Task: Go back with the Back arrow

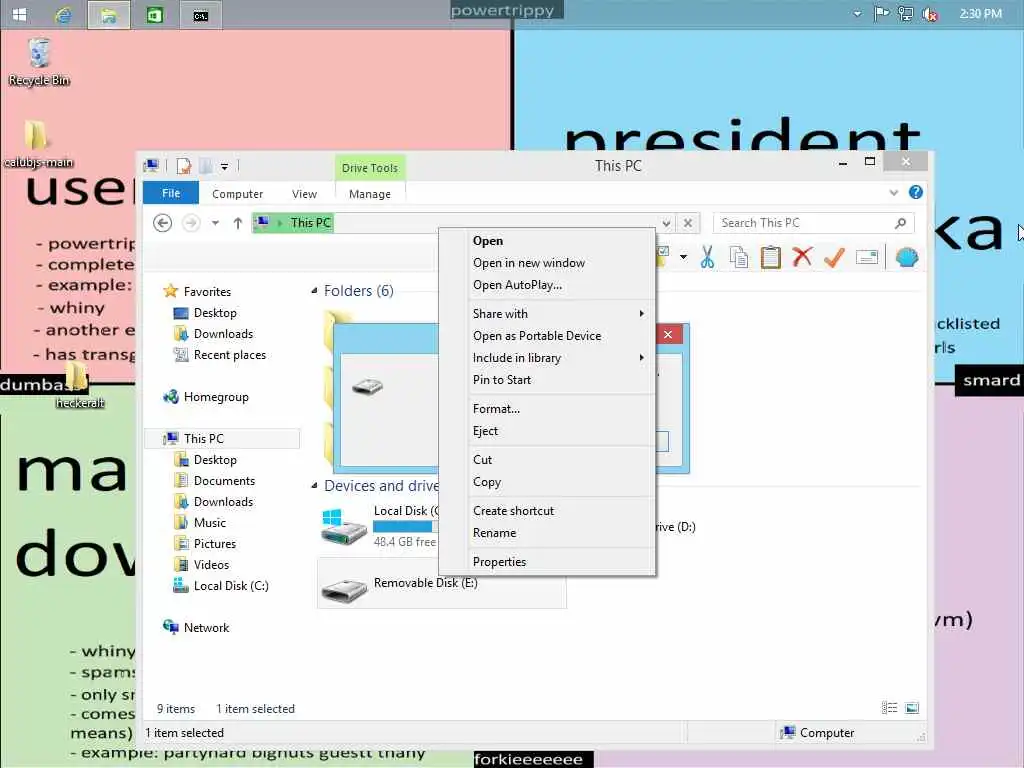Action: pos(163,223)
